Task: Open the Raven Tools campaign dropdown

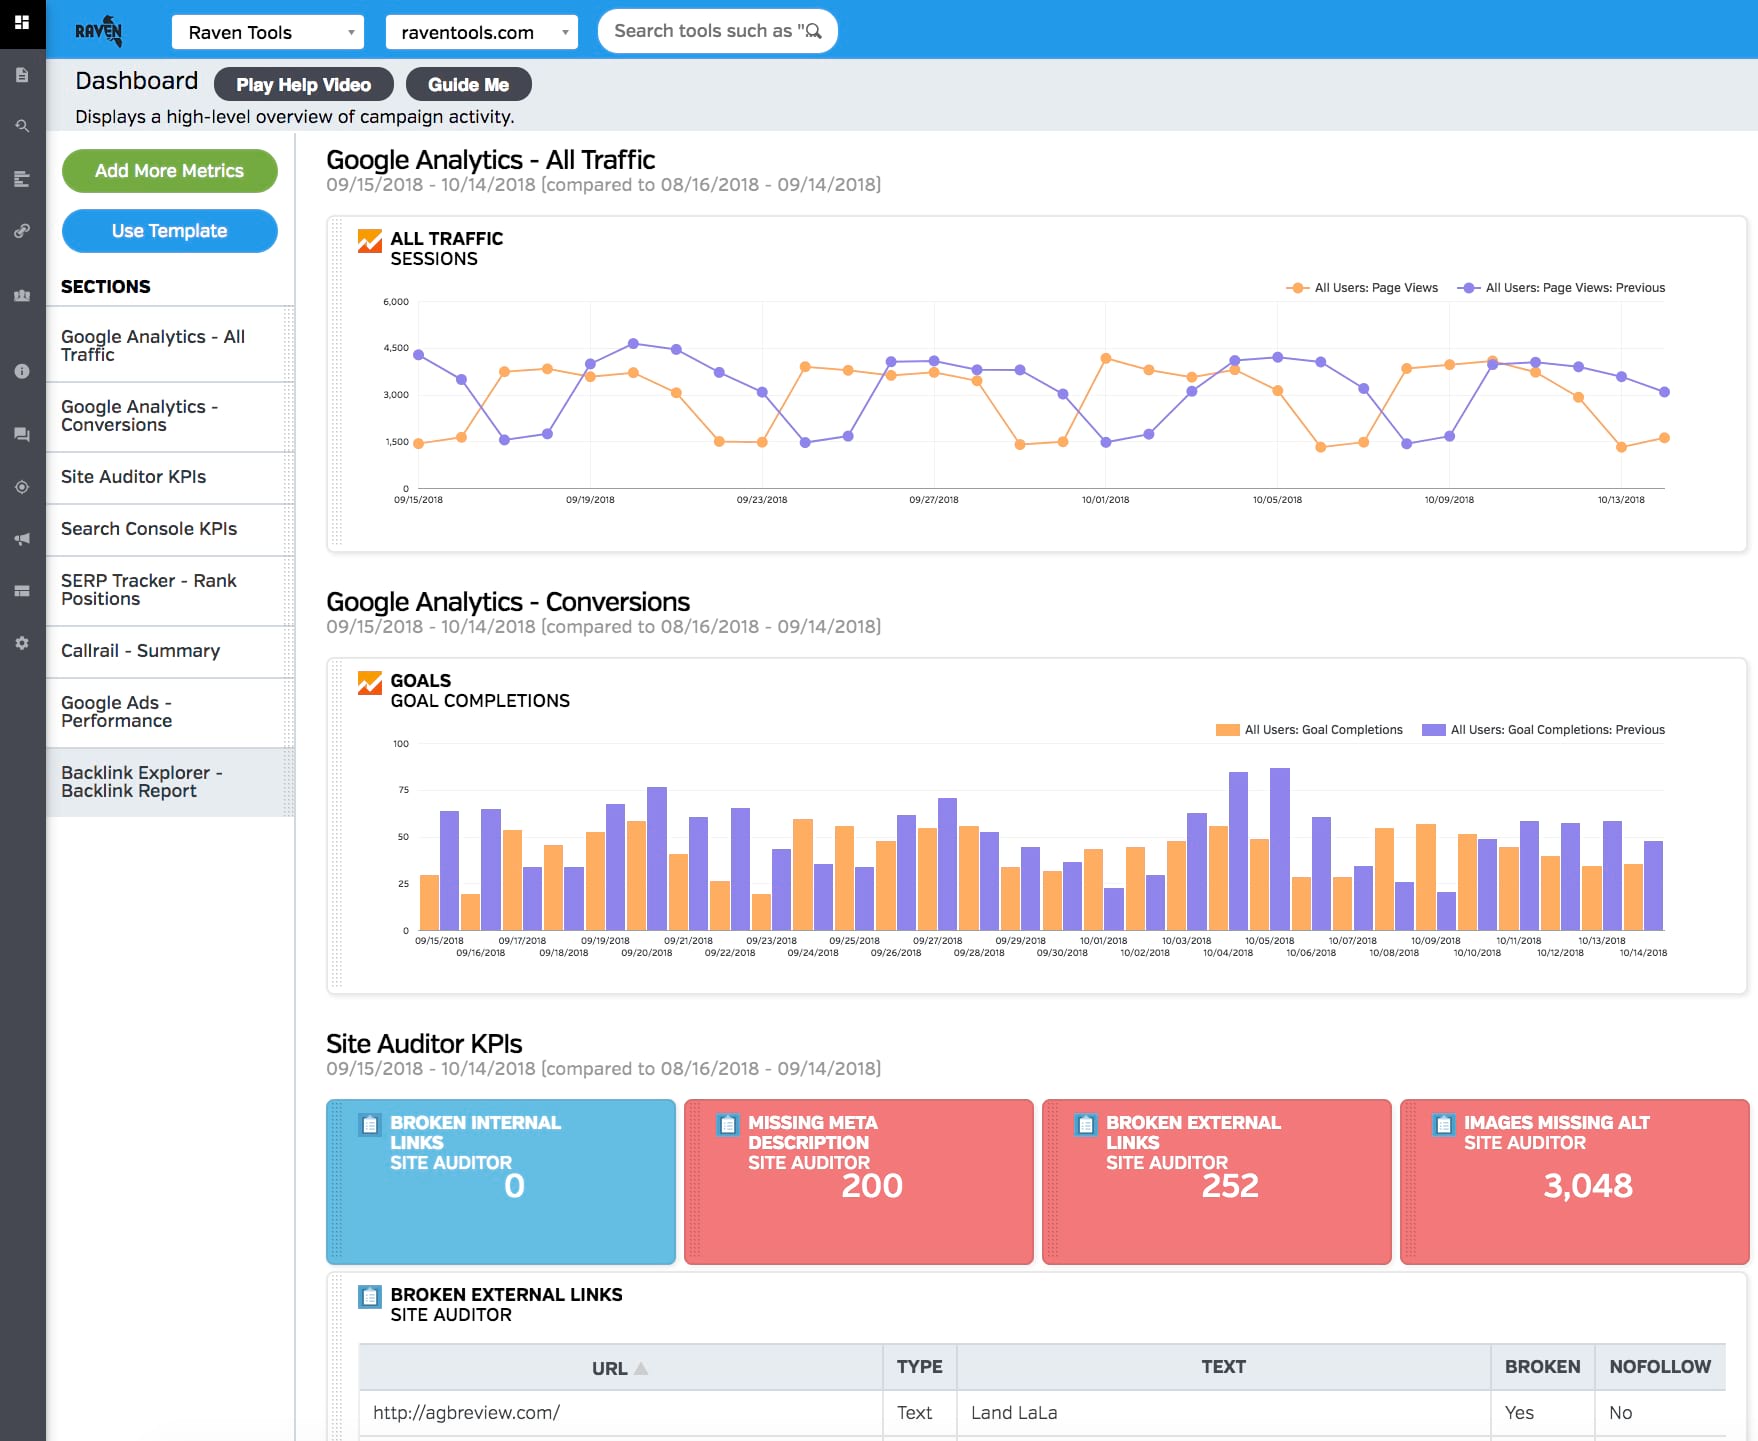Action: coord(266,31)
